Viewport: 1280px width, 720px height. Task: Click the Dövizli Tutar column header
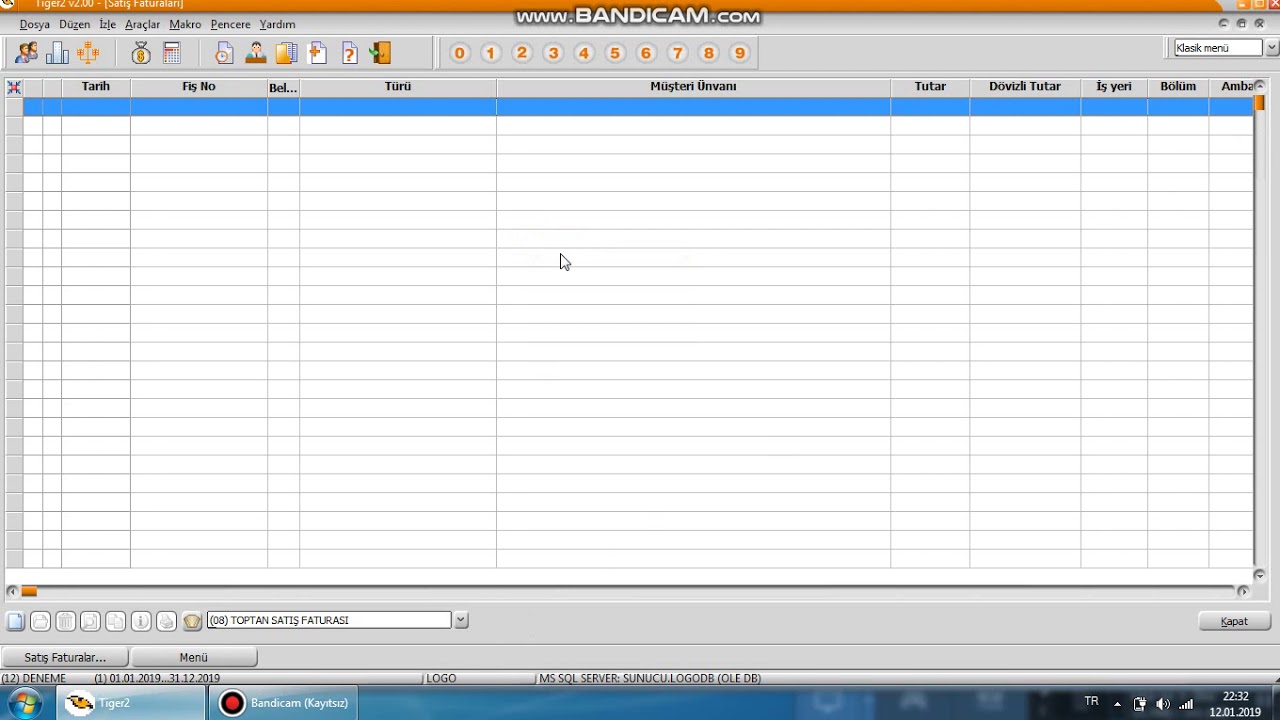[x=1025, y=87]
